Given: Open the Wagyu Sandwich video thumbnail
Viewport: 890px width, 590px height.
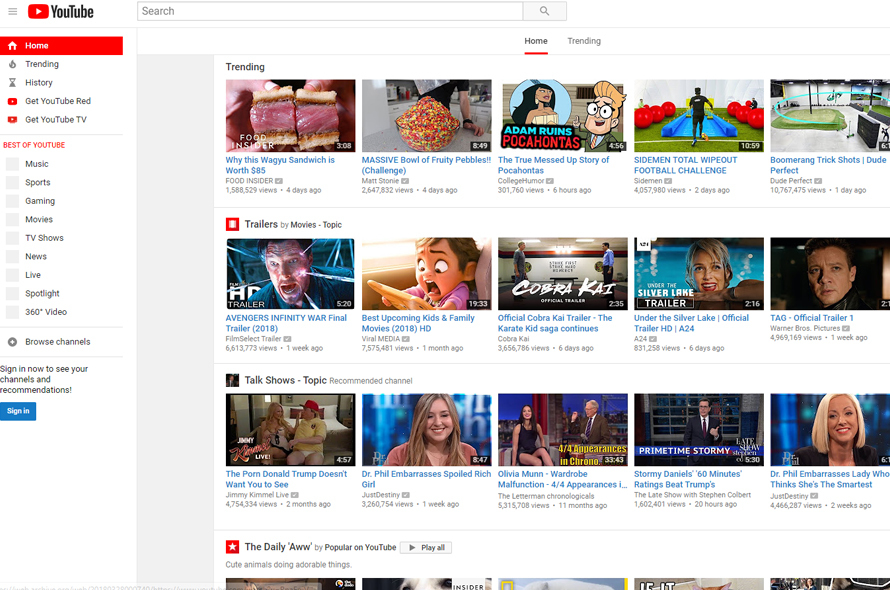Looking at the screenshot, I should (x=290, y=115).
